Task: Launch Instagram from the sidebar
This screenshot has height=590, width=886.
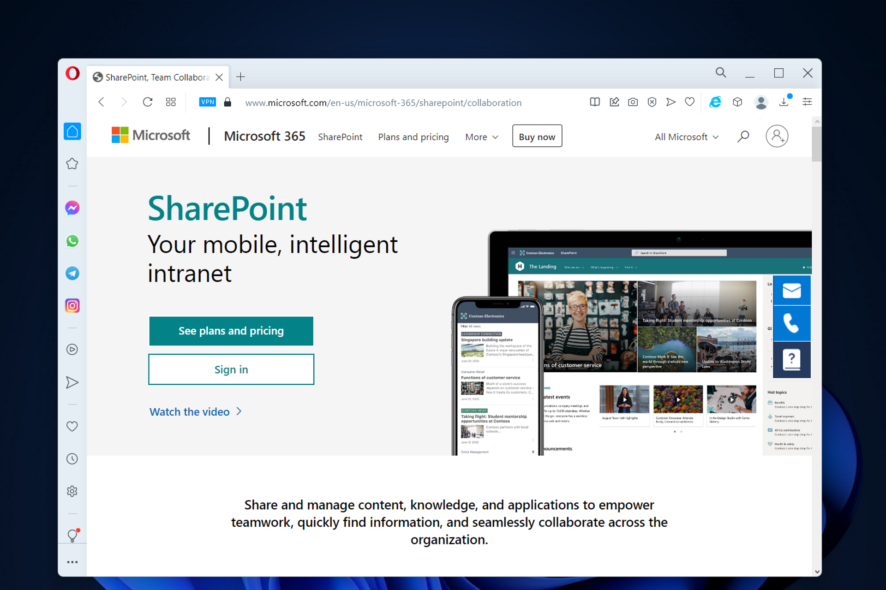Action: click(x=72, y=306)
